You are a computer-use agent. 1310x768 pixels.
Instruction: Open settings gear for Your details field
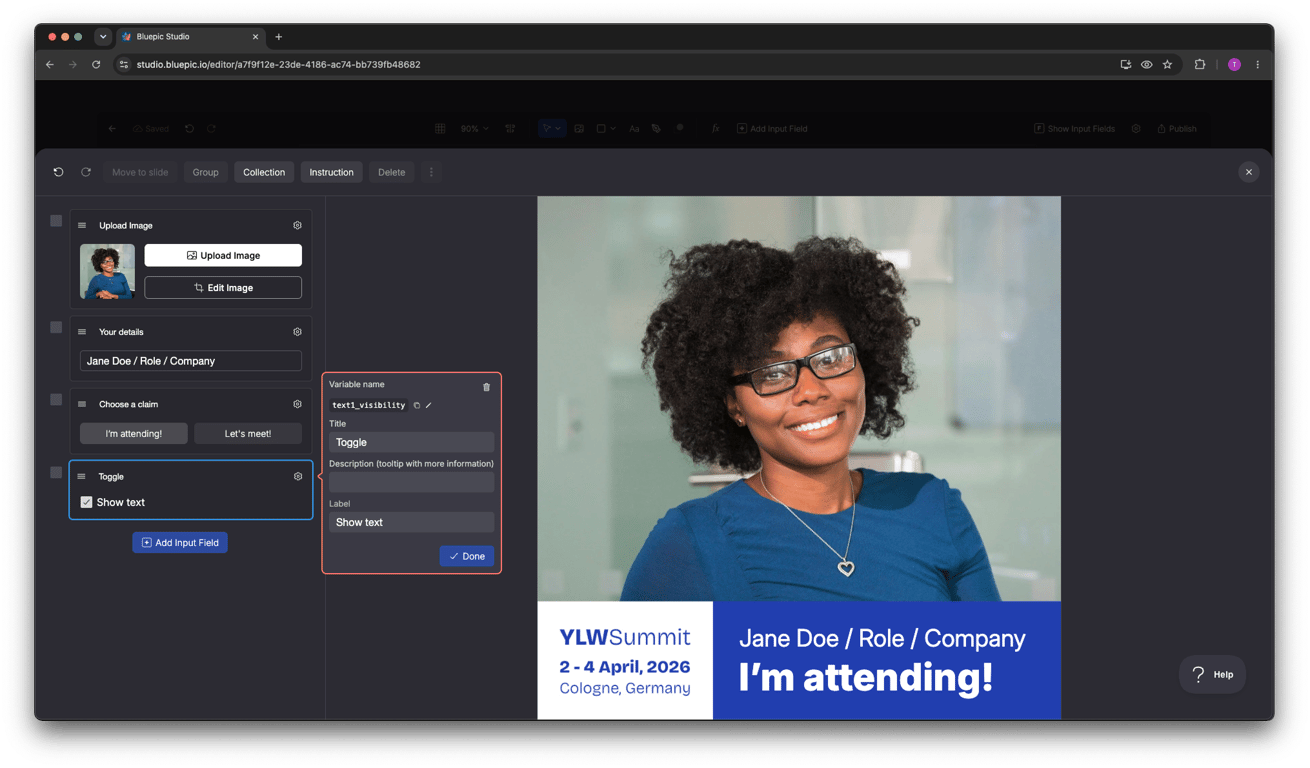point(297,332)
